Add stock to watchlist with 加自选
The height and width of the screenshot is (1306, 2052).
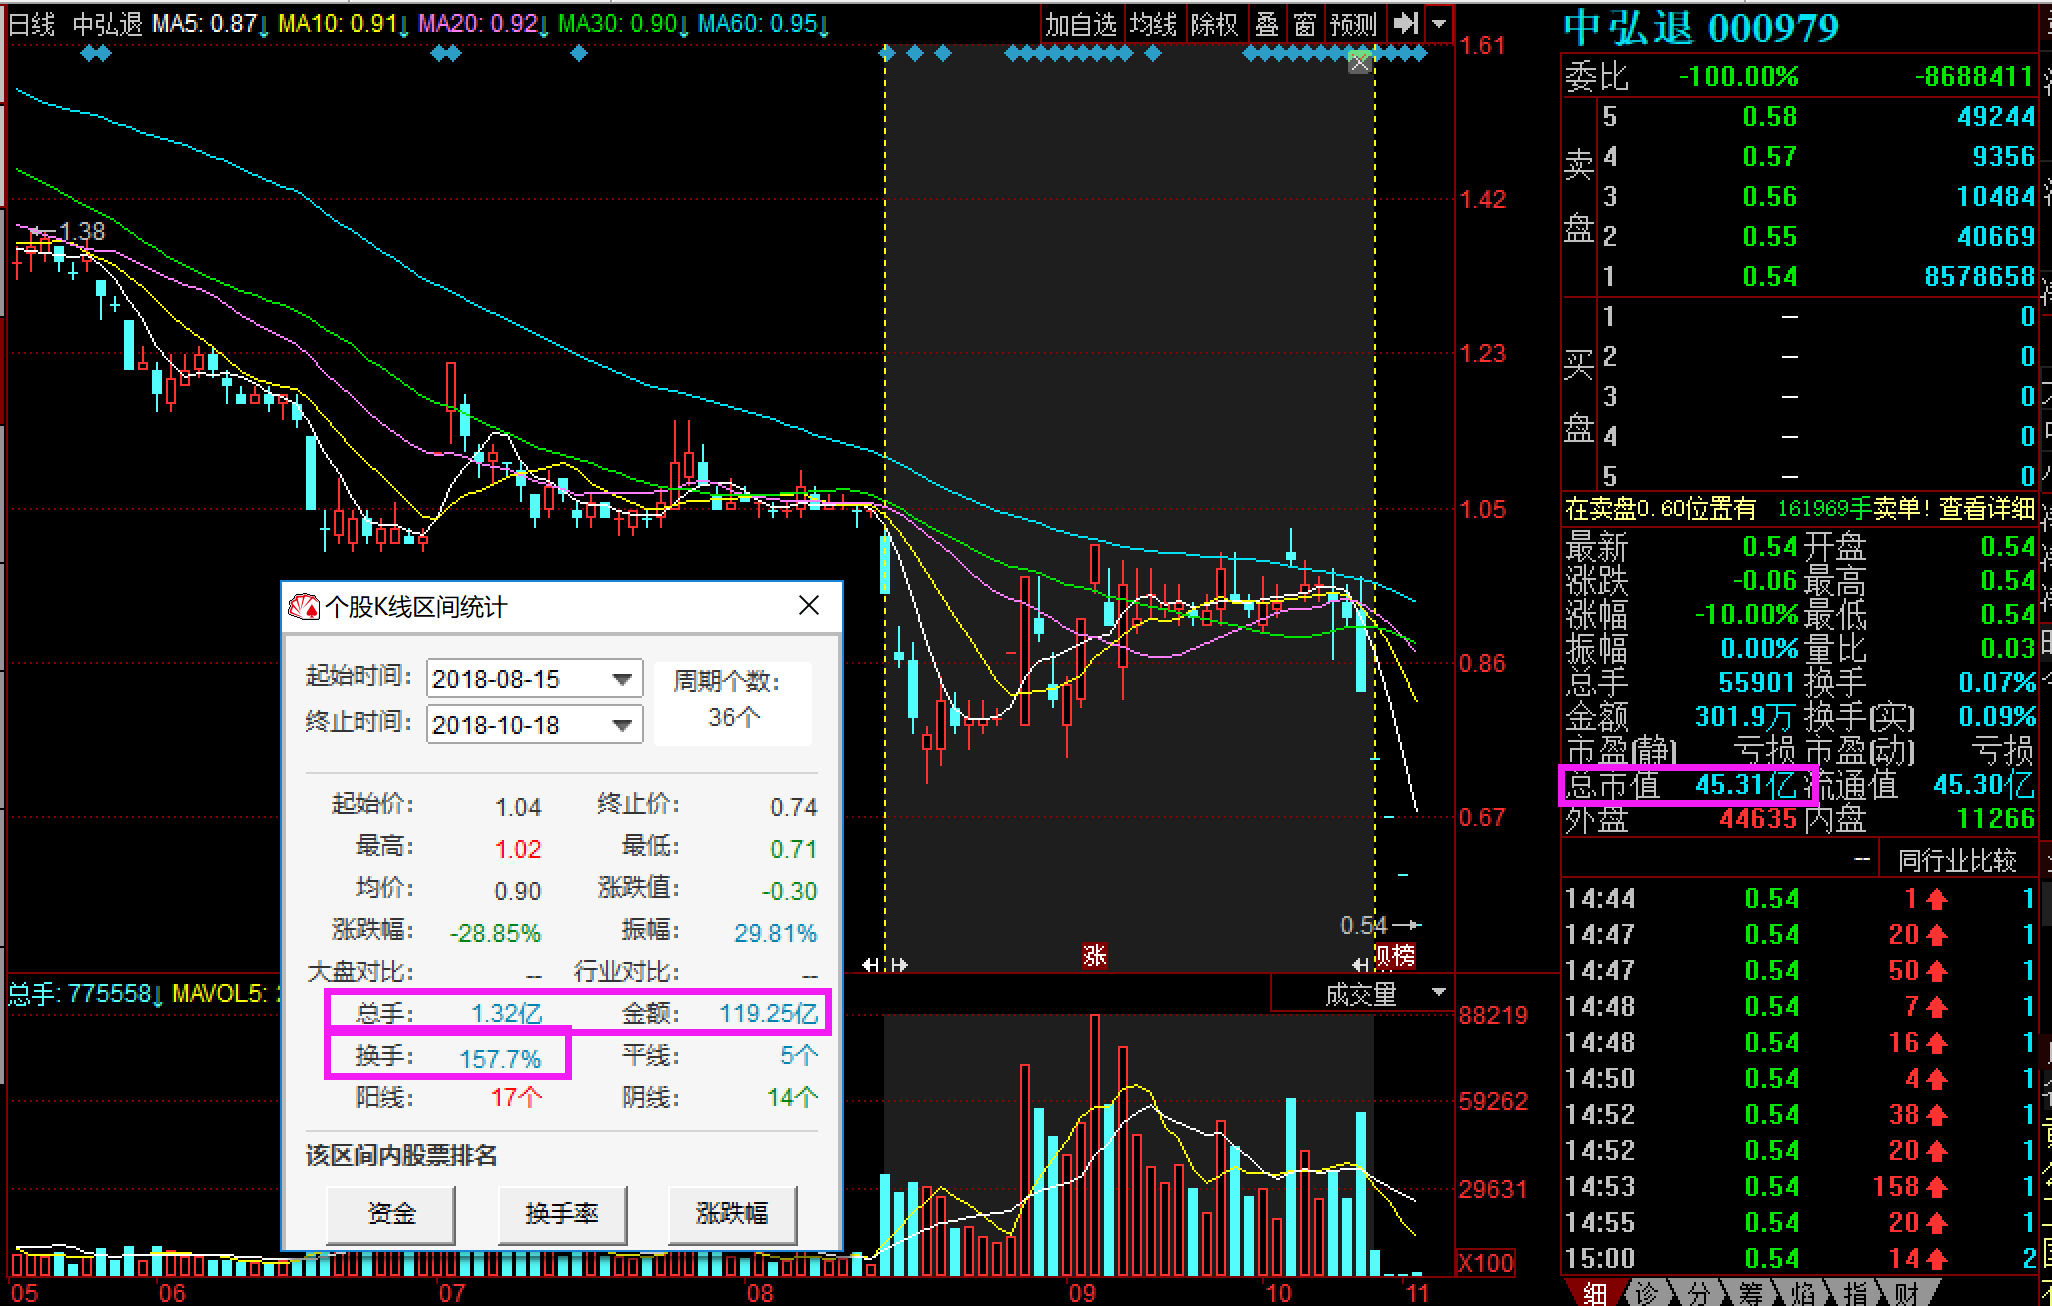[1080, 24]
